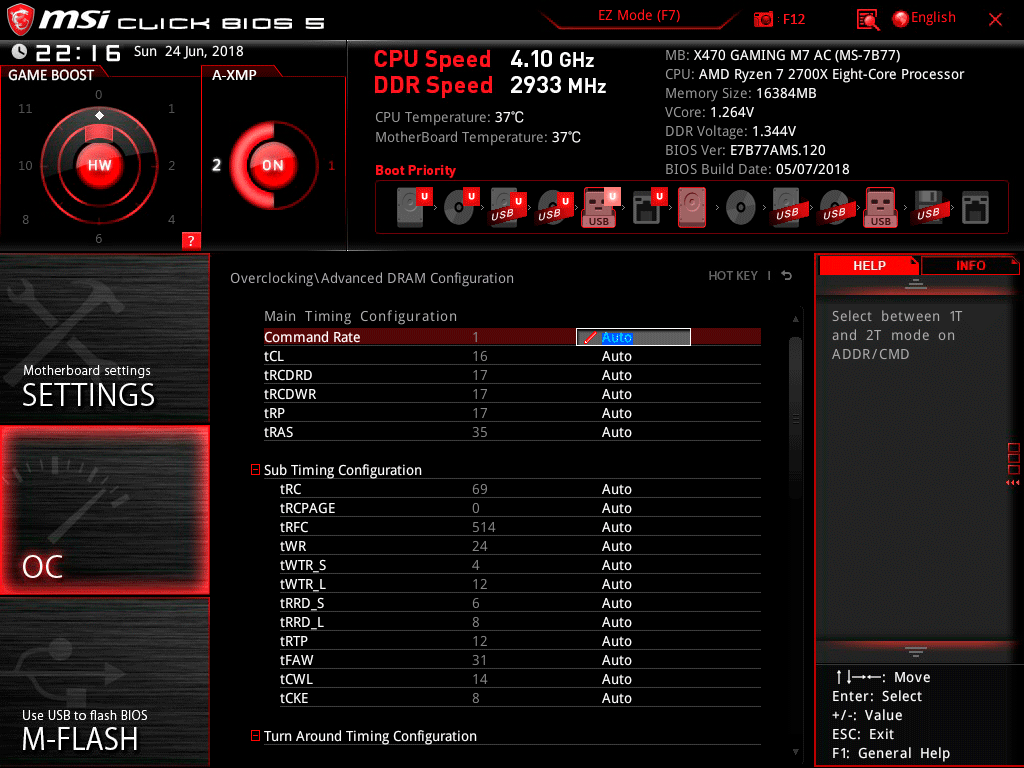
Task: Select the UEFI CD/DVD boot device icon
Action: click(x=461, y=207)
